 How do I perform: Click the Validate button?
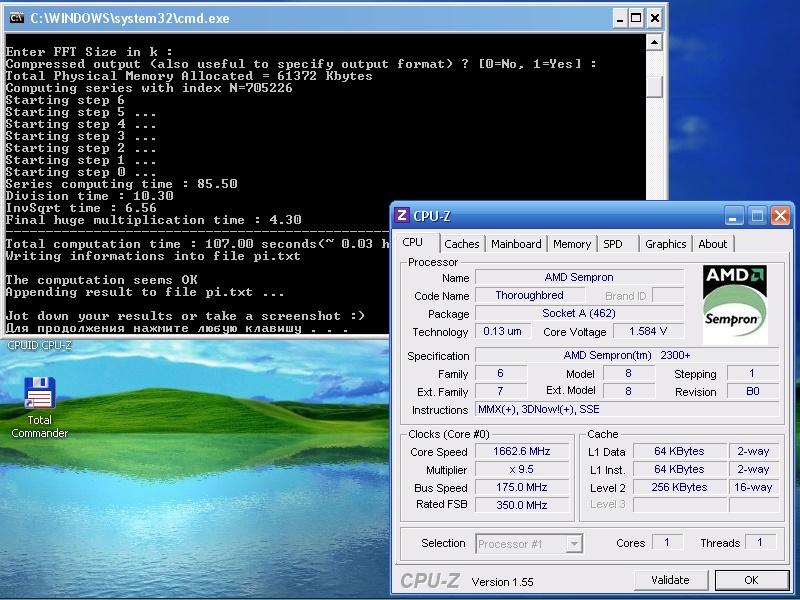[670, 580]
